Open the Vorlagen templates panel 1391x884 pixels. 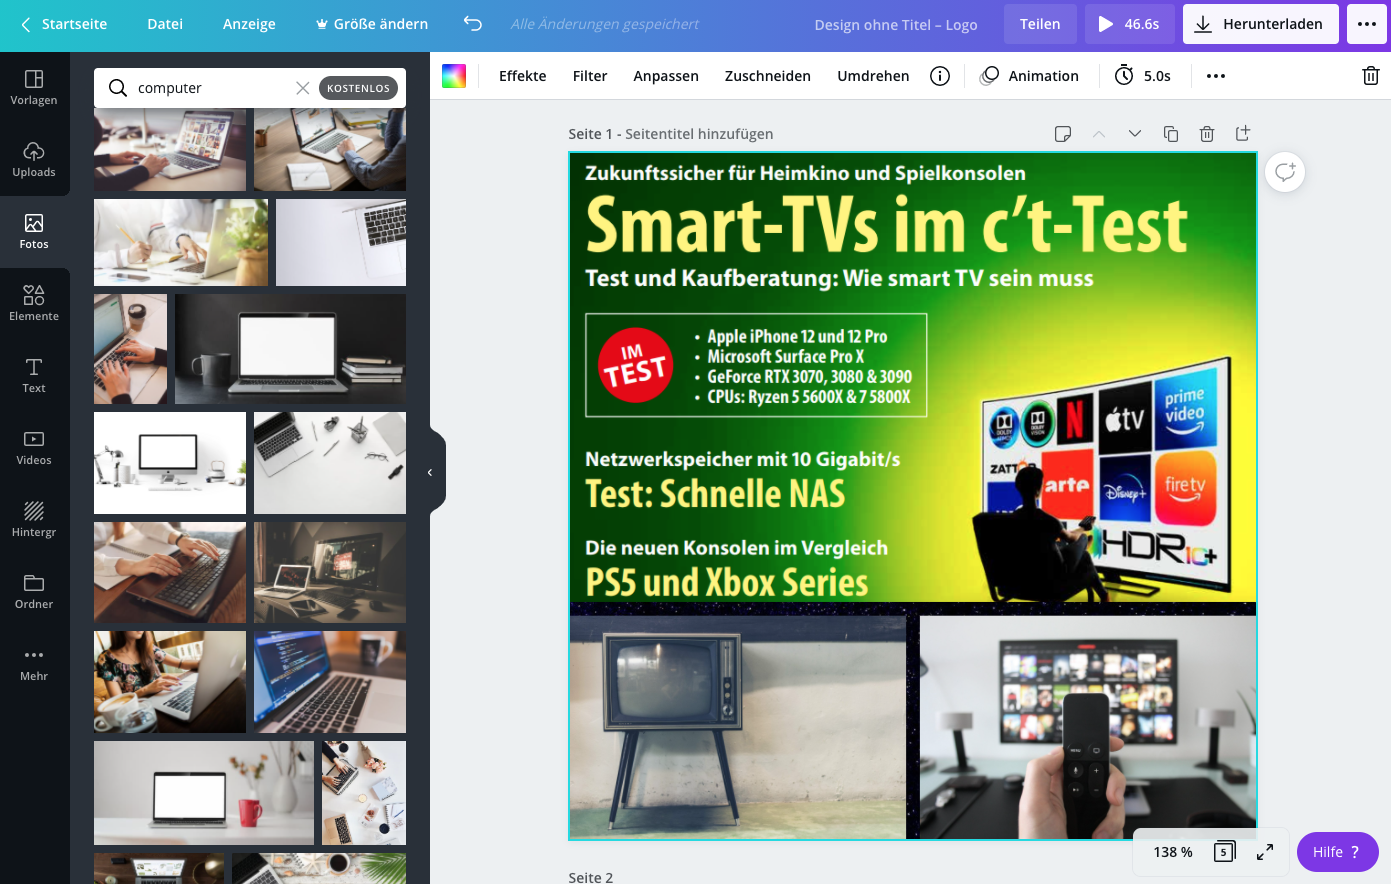pyautogui.click(x=34, y=88)
